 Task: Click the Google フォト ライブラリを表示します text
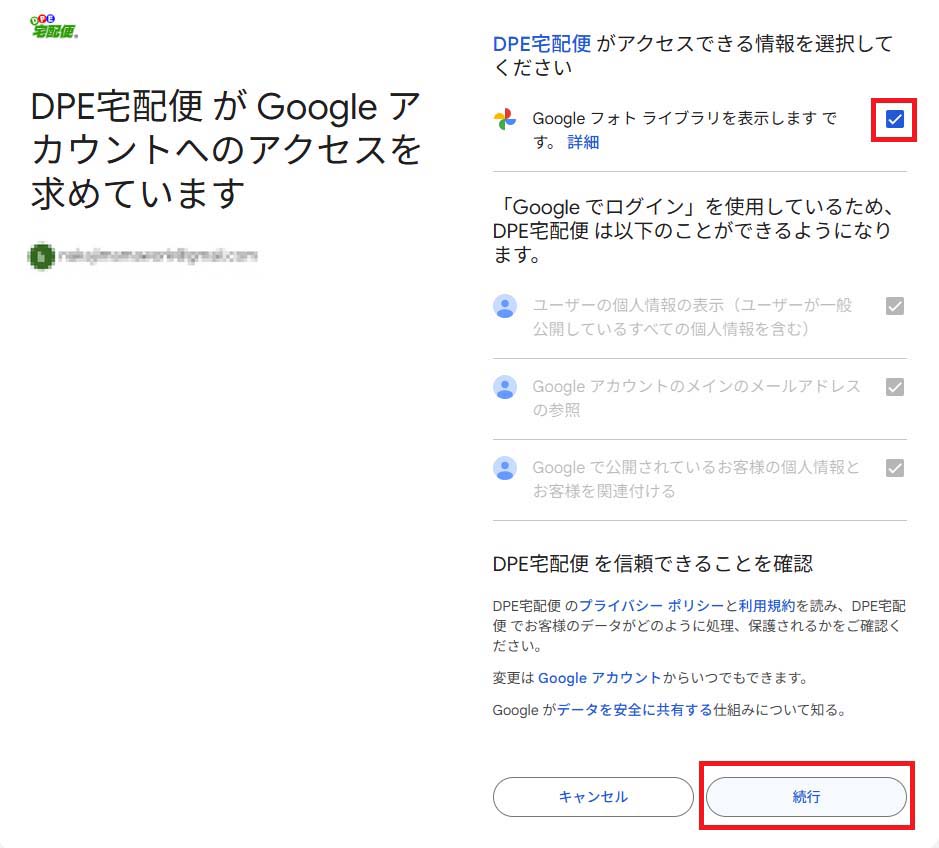[x=674, y=119]
